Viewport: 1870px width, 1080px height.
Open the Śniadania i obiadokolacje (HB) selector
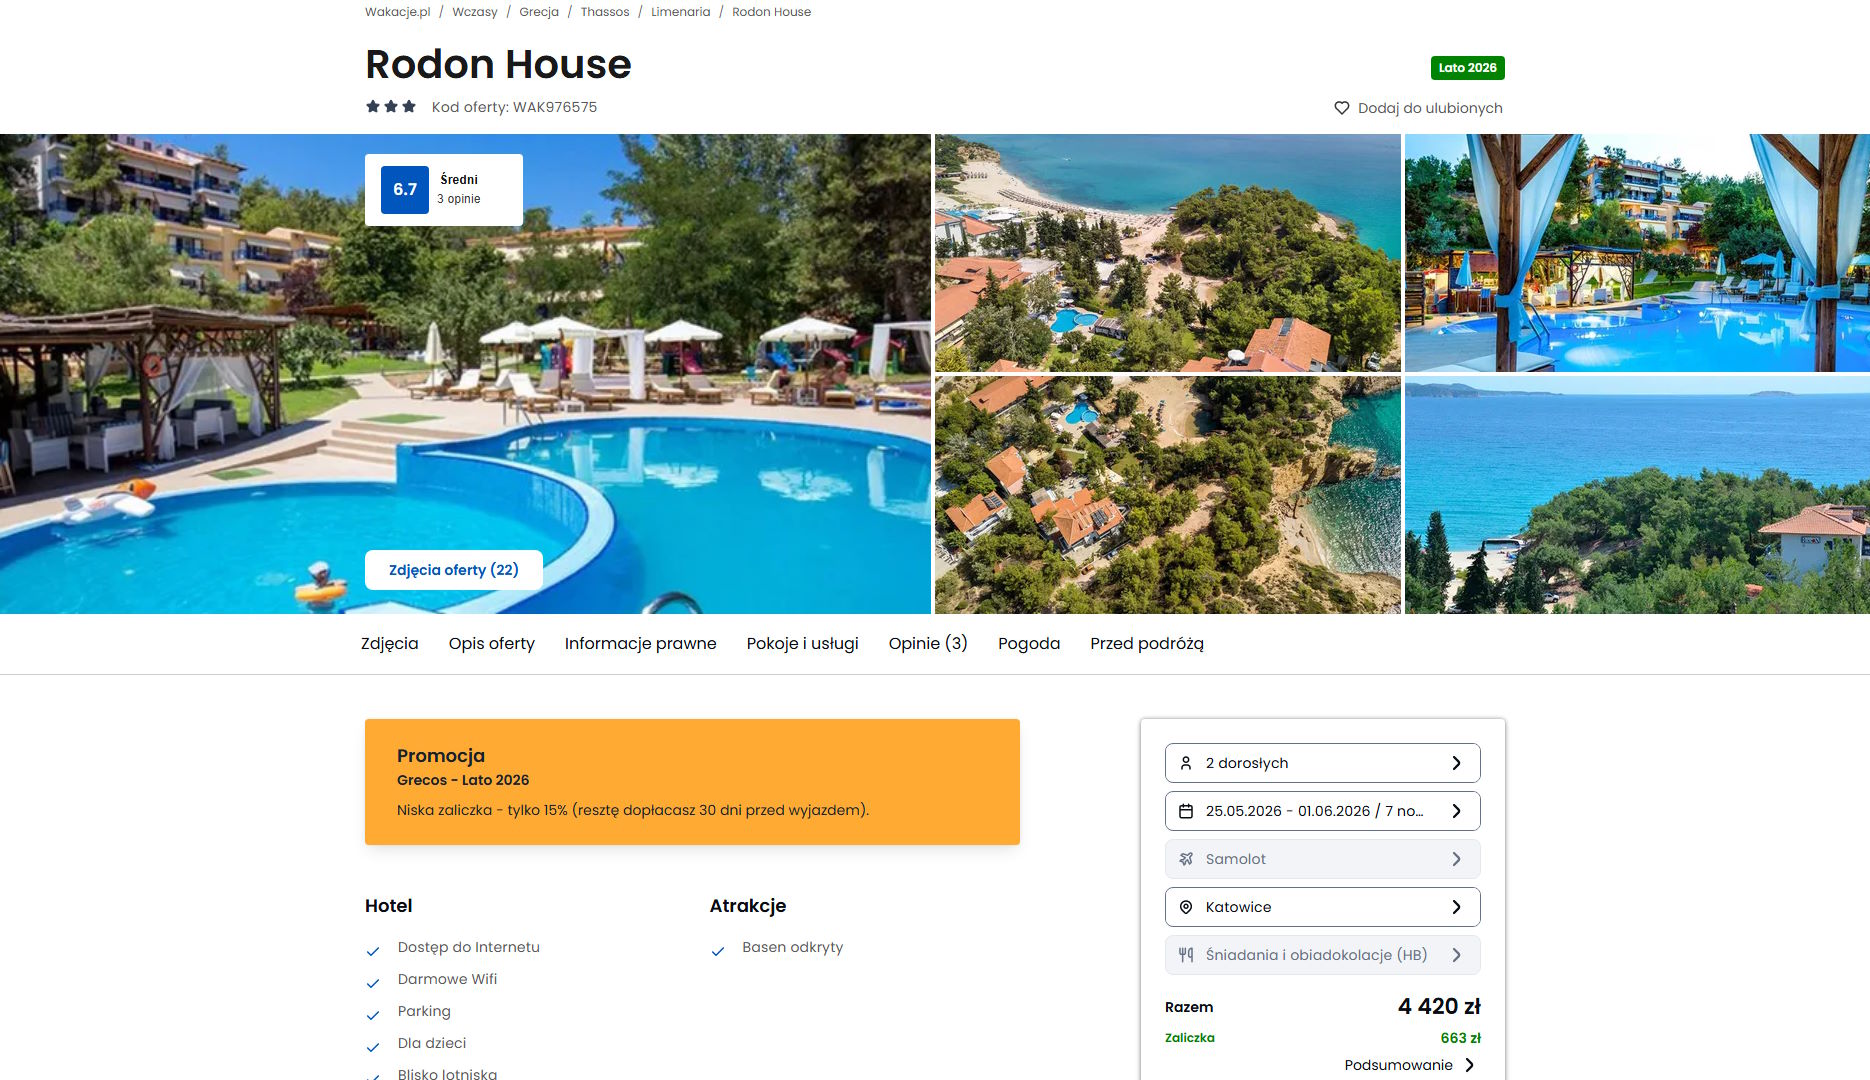point(1322,955)
